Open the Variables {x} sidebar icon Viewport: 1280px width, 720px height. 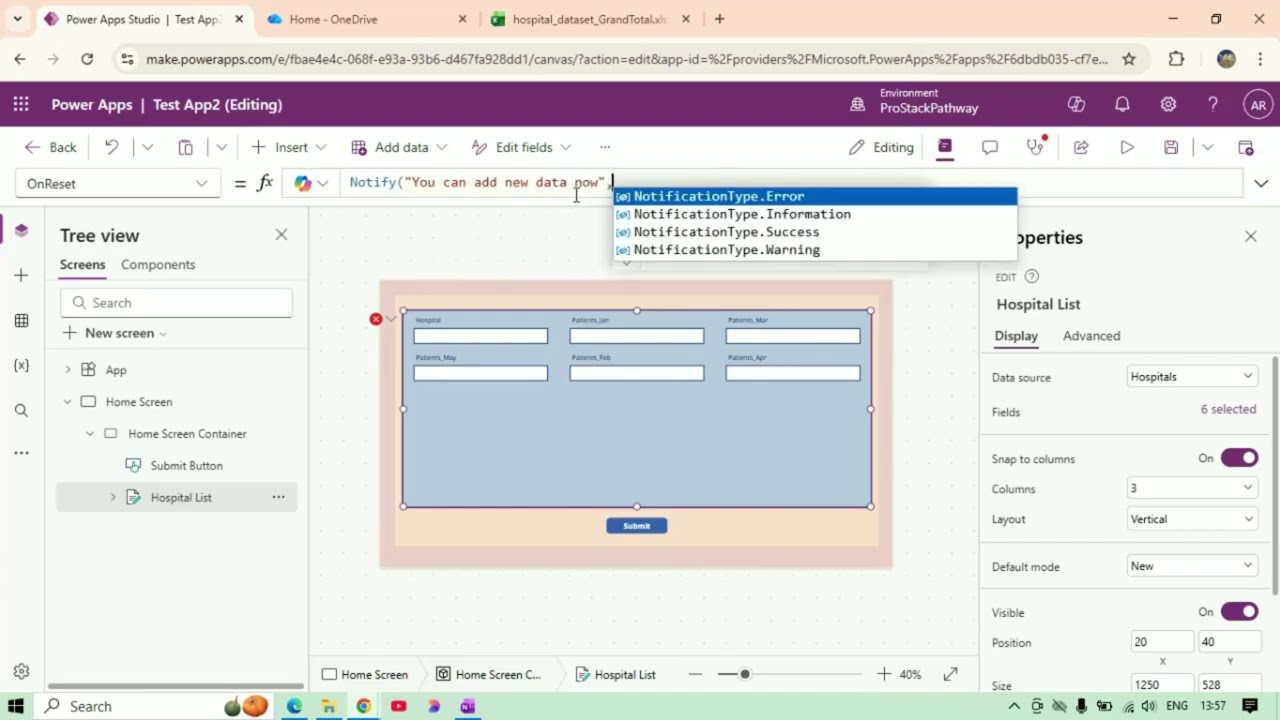point(21,366)
